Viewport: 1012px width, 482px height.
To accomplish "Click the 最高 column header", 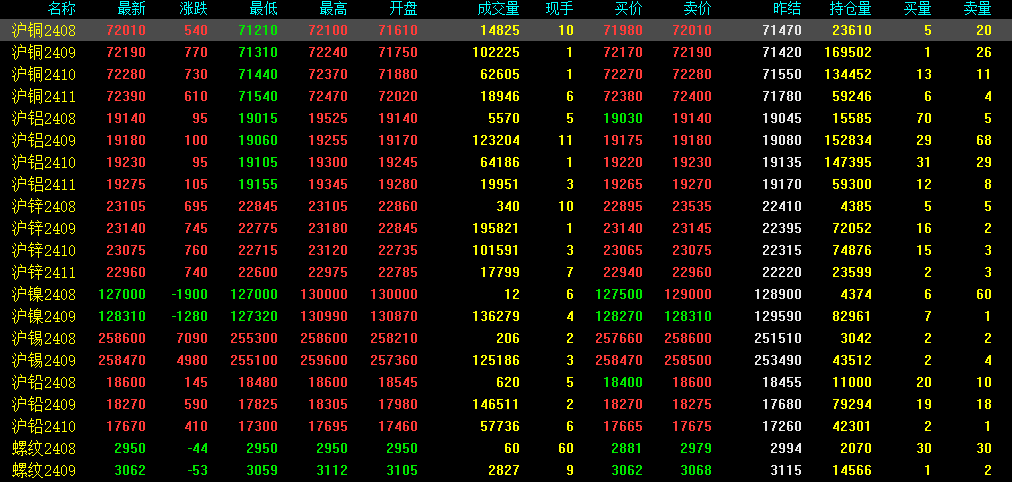I will click(334, 9).
